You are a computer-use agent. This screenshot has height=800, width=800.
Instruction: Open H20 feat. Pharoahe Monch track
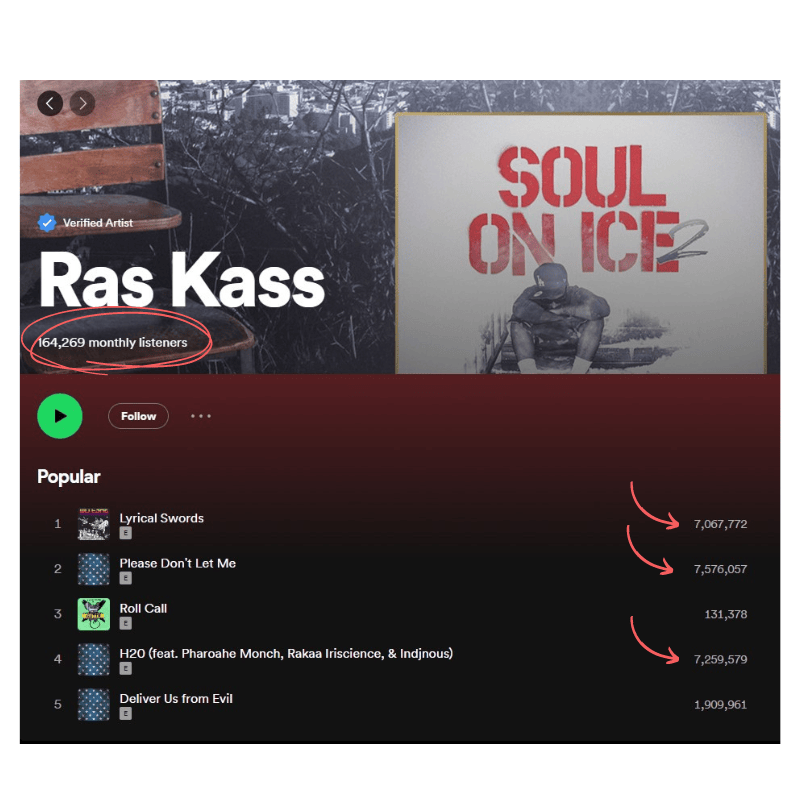(x=286, y=654)
